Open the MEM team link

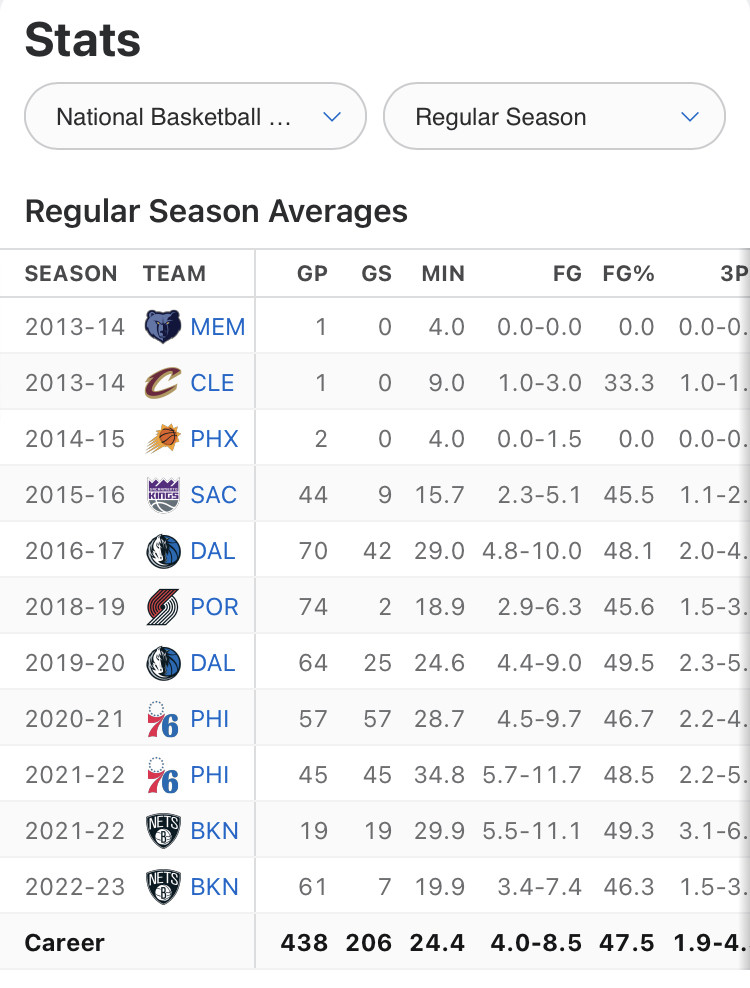(217, 327)
